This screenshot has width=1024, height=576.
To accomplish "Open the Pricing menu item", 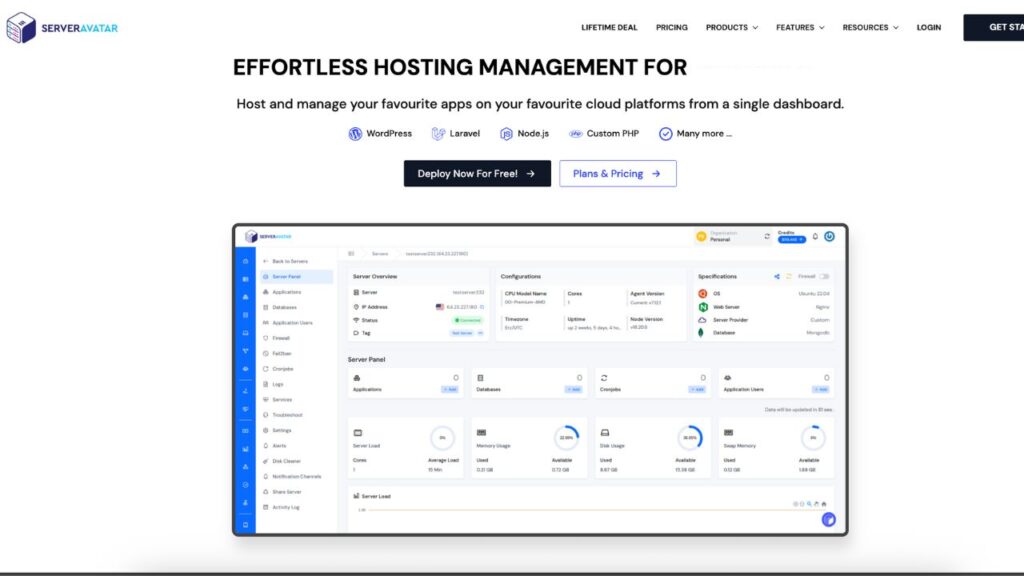I will coord(672,27).
